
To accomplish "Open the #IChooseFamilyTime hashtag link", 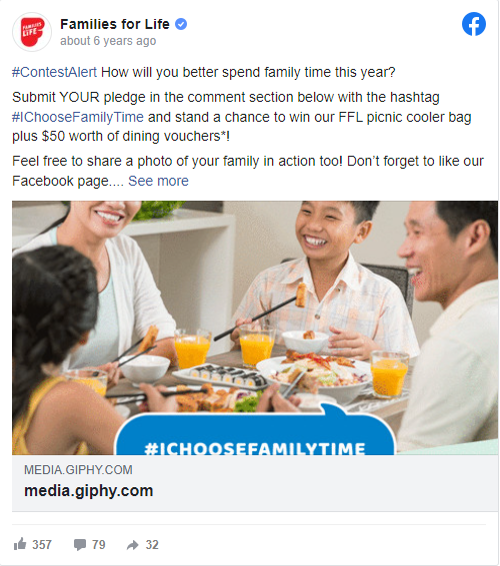I will point(78,117).
